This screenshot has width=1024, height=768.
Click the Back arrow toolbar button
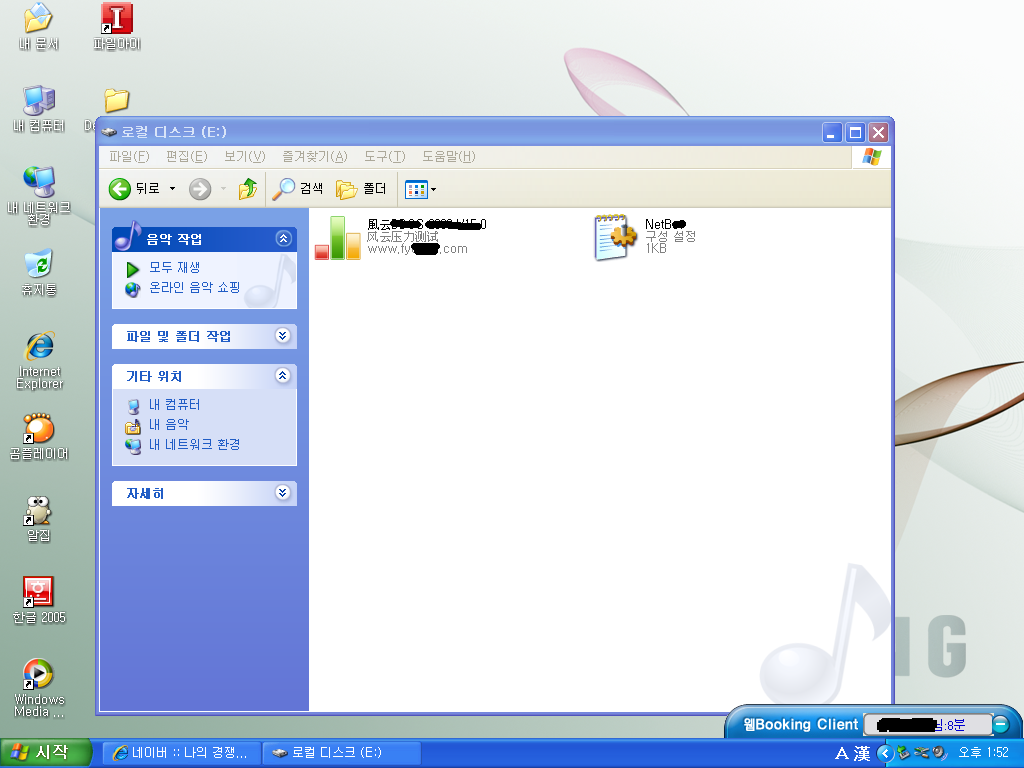click(121, 188)
